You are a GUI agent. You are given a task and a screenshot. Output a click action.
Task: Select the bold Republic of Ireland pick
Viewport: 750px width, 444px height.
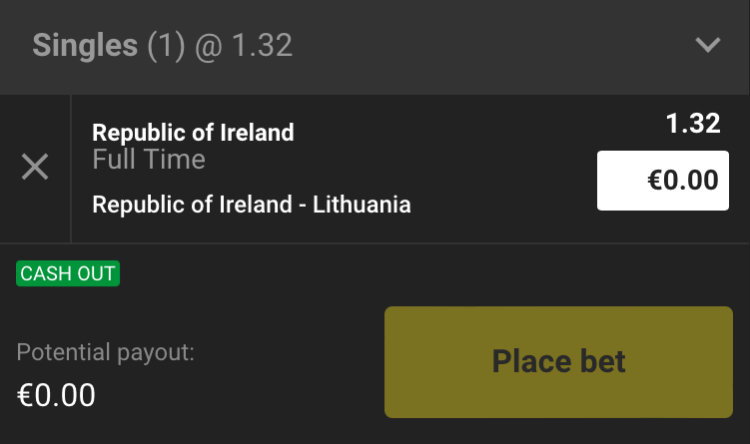[x=193, y=133]
